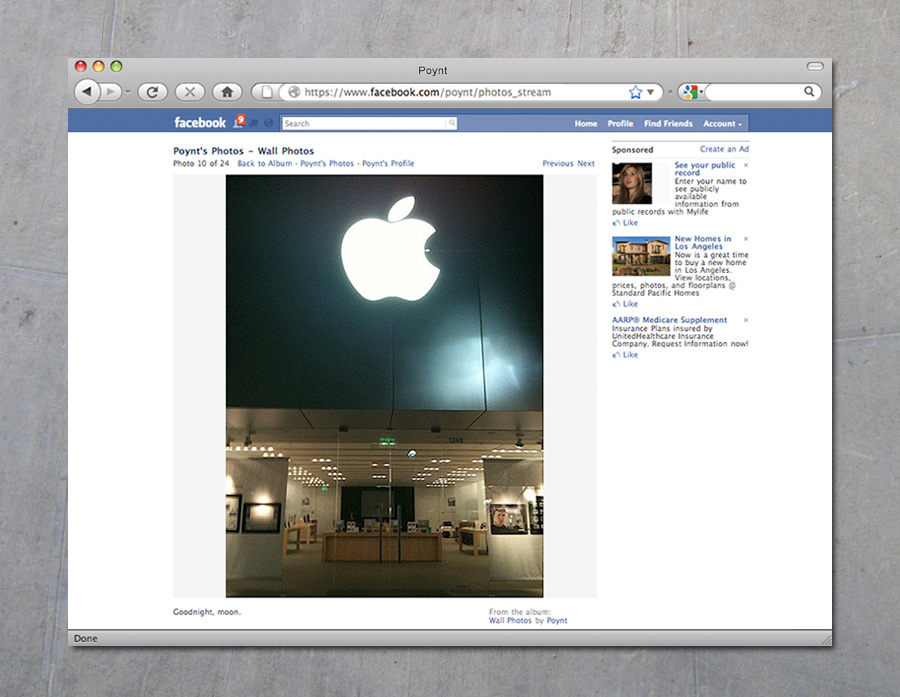
Task: Go to the browser Home page icon
Action: pyautogui.click(x=227, y=92)
